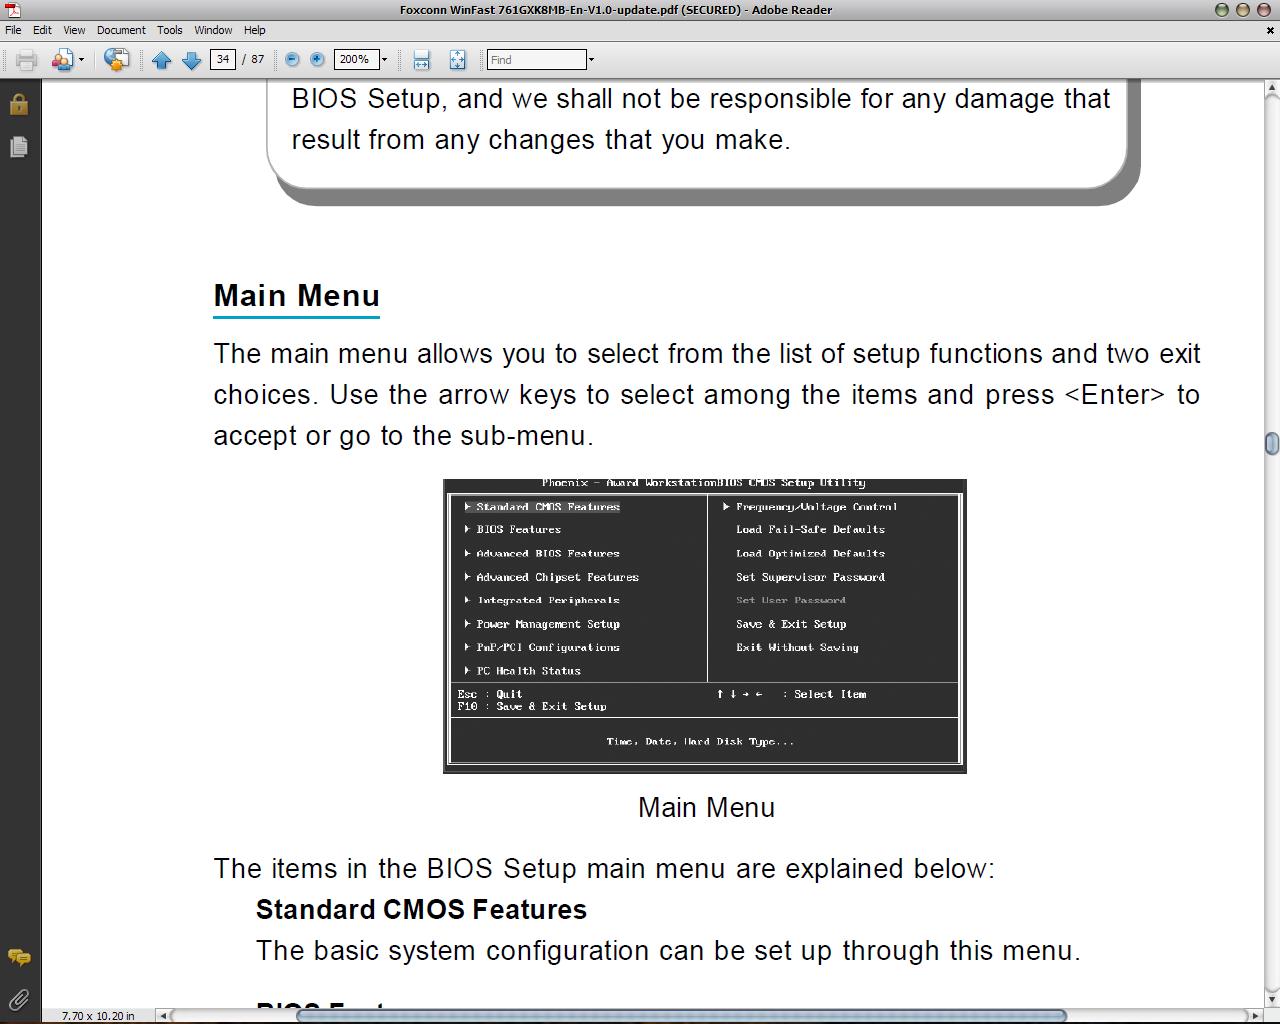The height and width of the screenshot is (1024, 1280).
Task: Click 'PC Health Status' in BIOS image
Action: coord(528,671)
